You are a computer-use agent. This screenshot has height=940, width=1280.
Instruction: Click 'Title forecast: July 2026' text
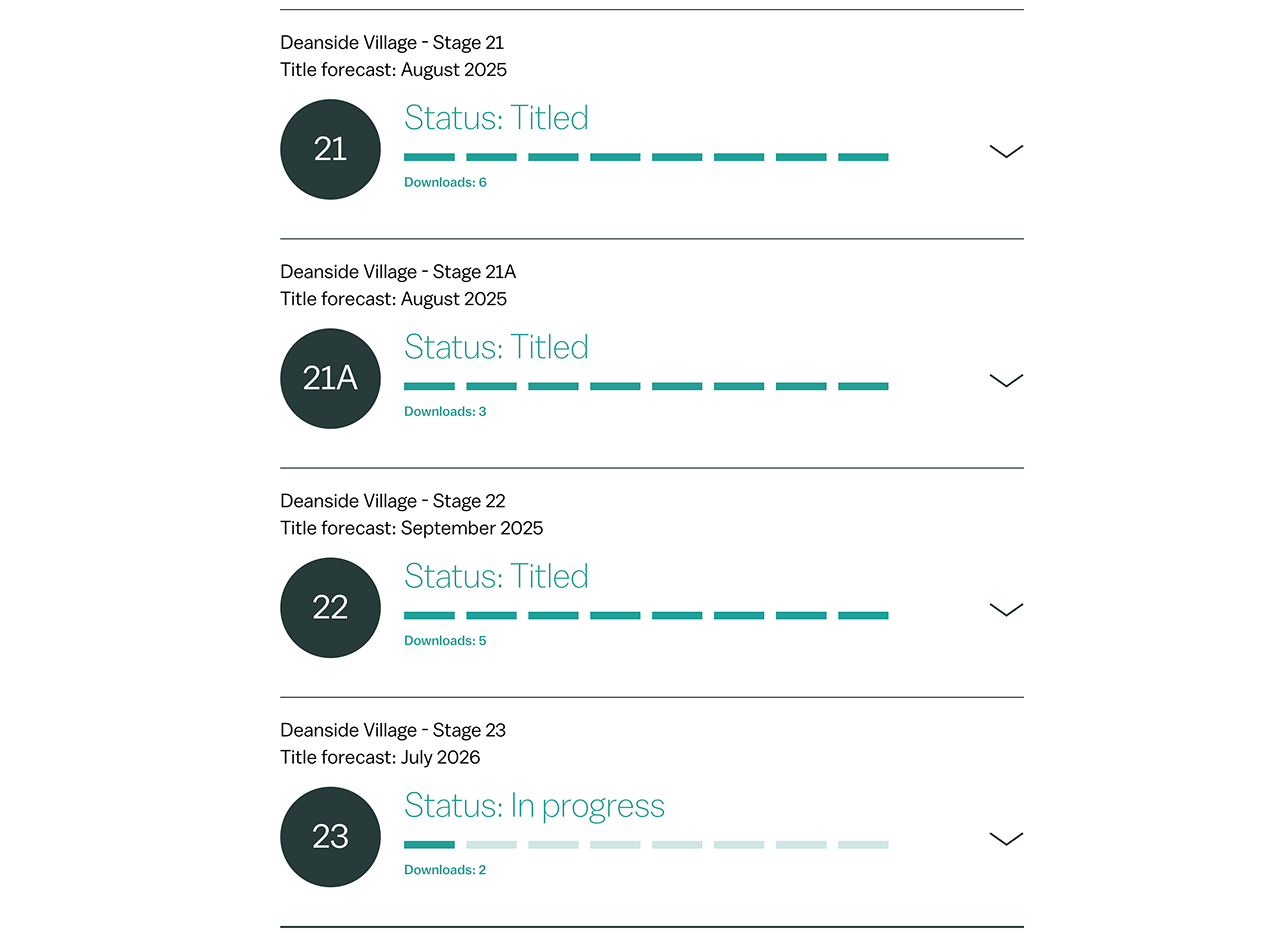pos(380,757)
